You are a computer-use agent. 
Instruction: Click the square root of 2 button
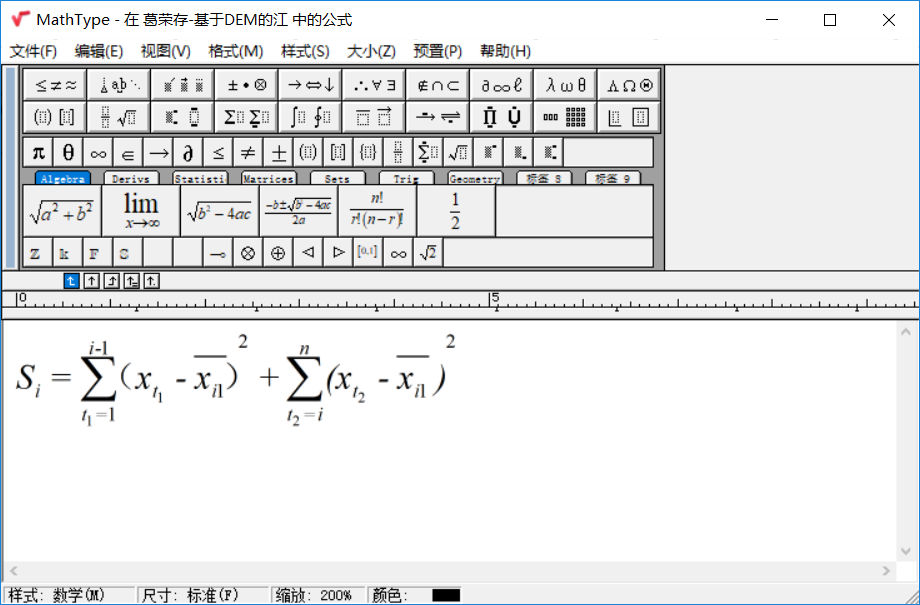(x=428, y=253)
